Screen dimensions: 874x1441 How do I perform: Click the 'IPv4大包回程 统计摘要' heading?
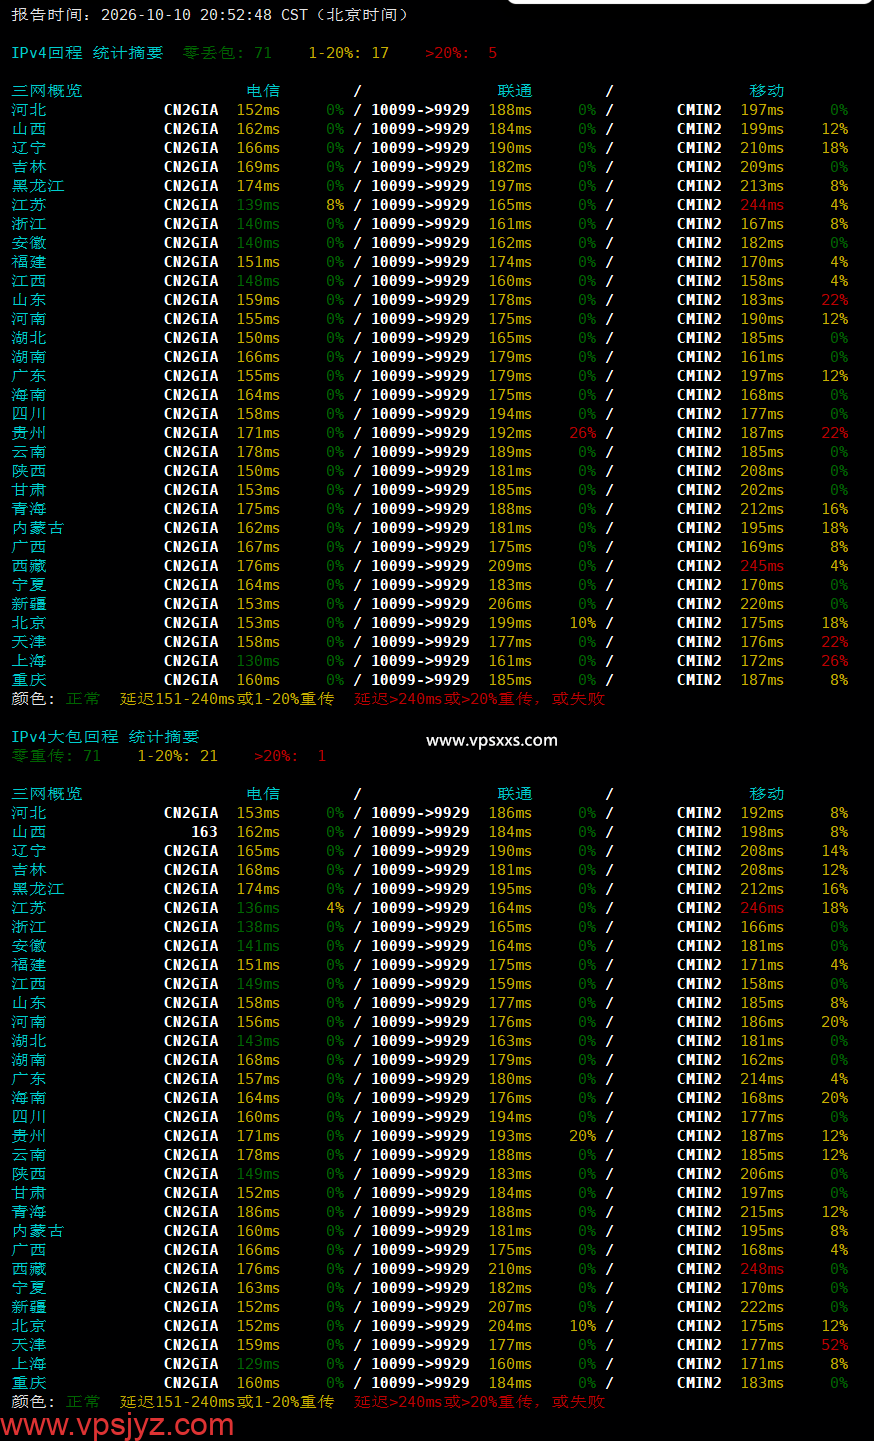[105, 737]
